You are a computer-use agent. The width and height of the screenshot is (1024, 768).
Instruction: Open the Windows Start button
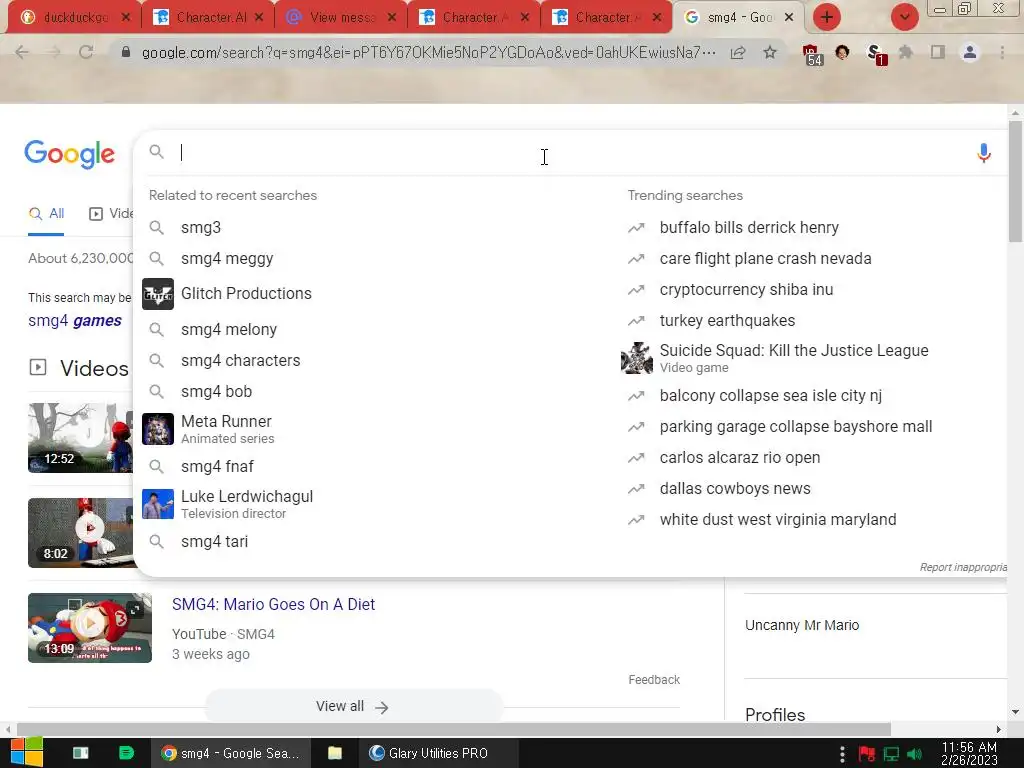point(26,753)
